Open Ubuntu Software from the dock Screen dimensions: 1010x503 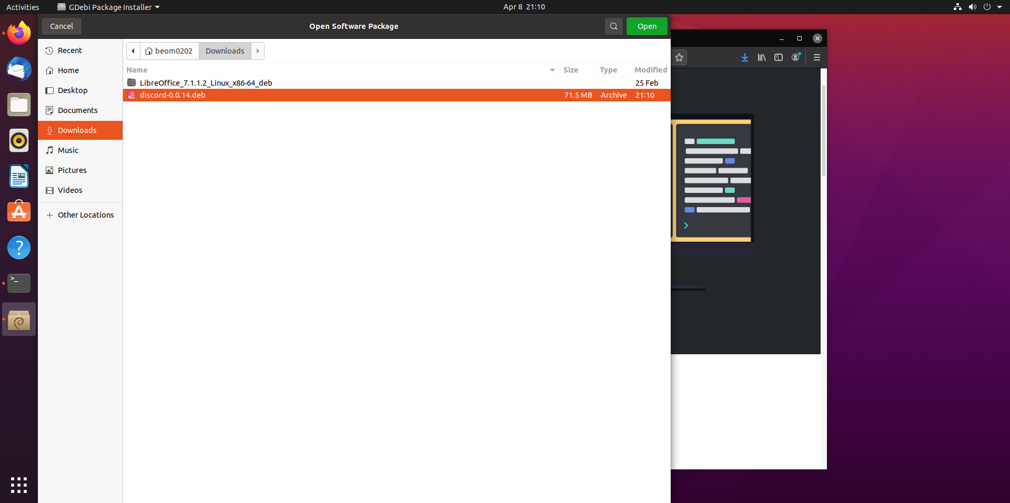19,212
